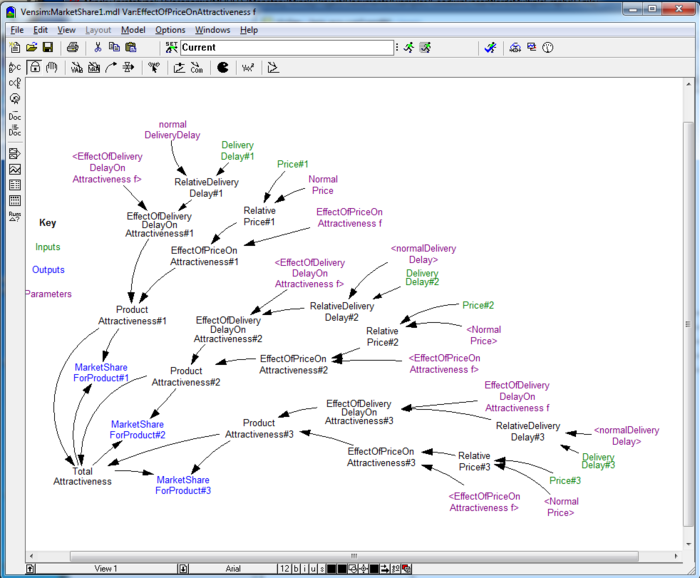
Task: Toggle the Move/Size hand tool
Action: [x=52, y=68]
